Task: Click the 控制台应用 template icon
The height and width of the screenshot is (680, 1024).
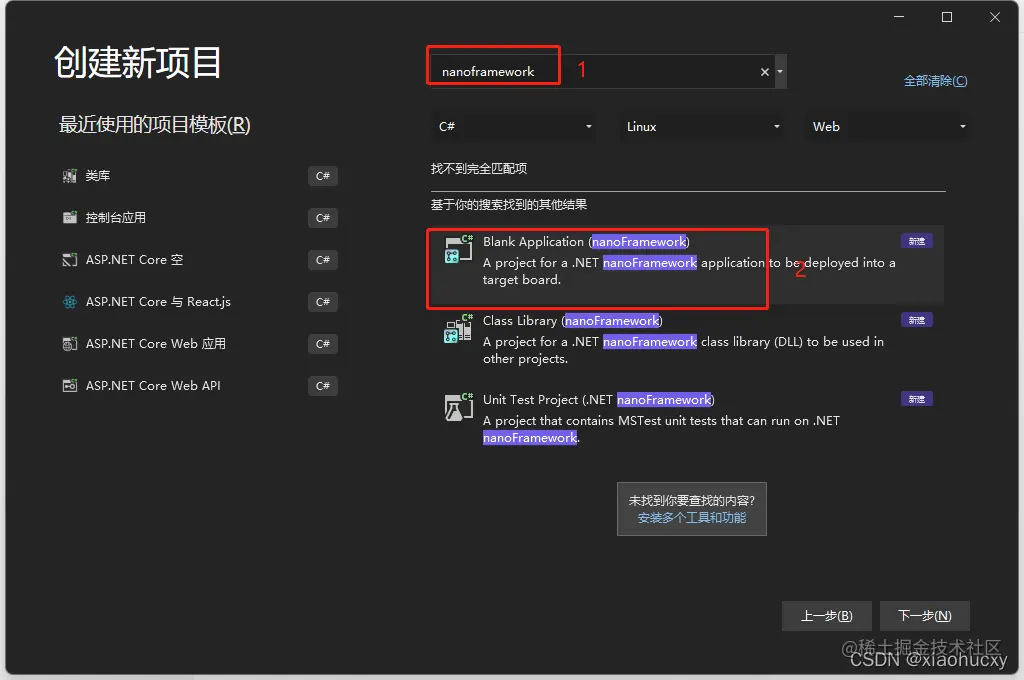Action: click(x=68, y=218)
